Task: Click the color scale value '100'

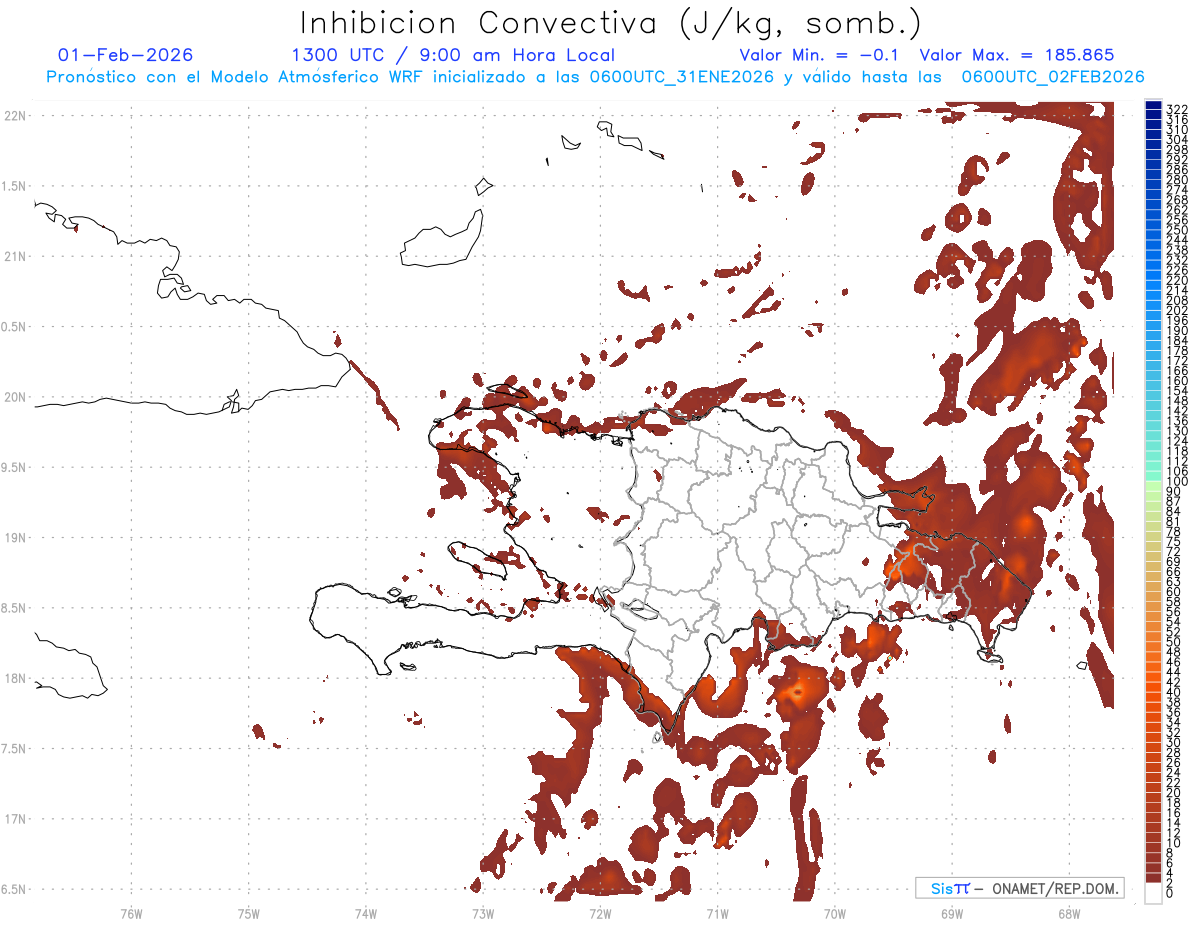Action: [x=1177, y=481]
